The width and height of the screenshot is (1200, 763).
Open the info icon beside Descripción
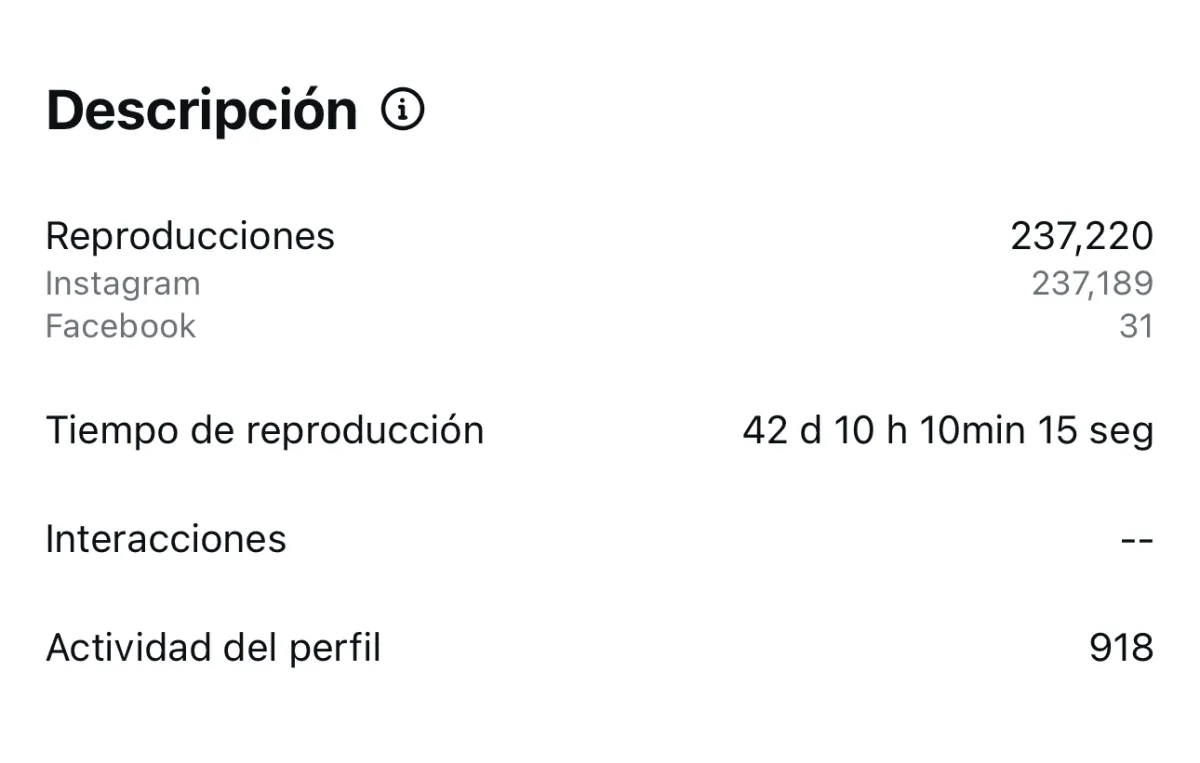[403, 110]
